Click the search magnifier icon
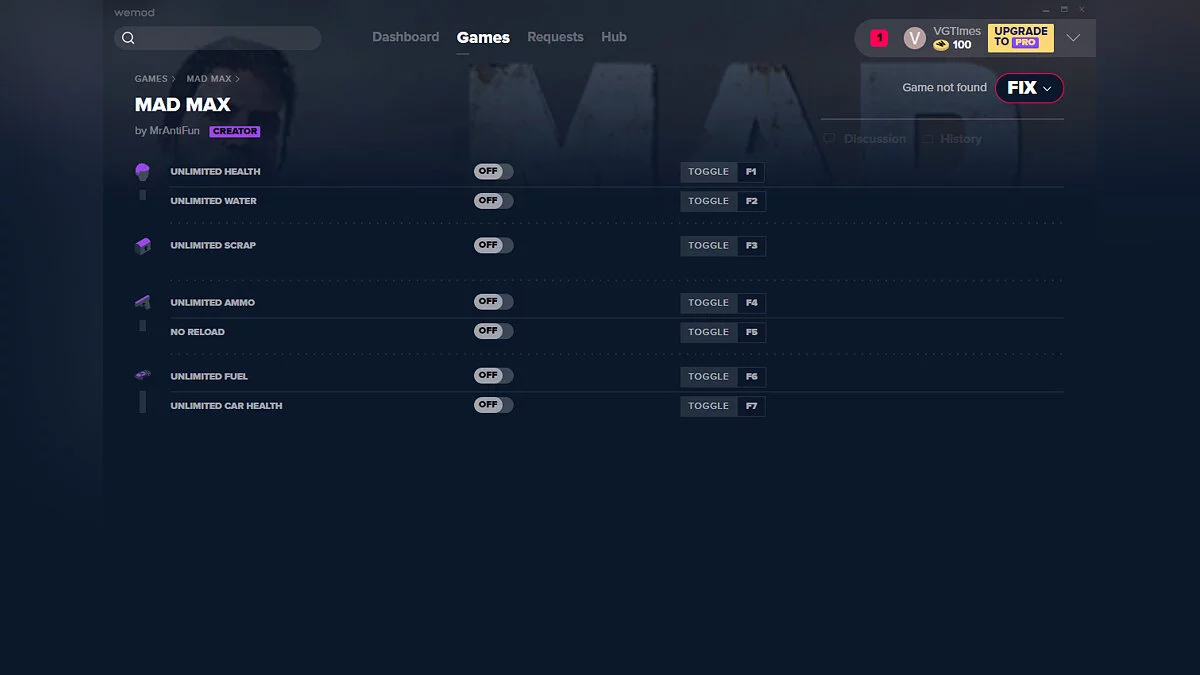Screen dimensions: 1200x675 pyautogui.click(x=128, y=38)
